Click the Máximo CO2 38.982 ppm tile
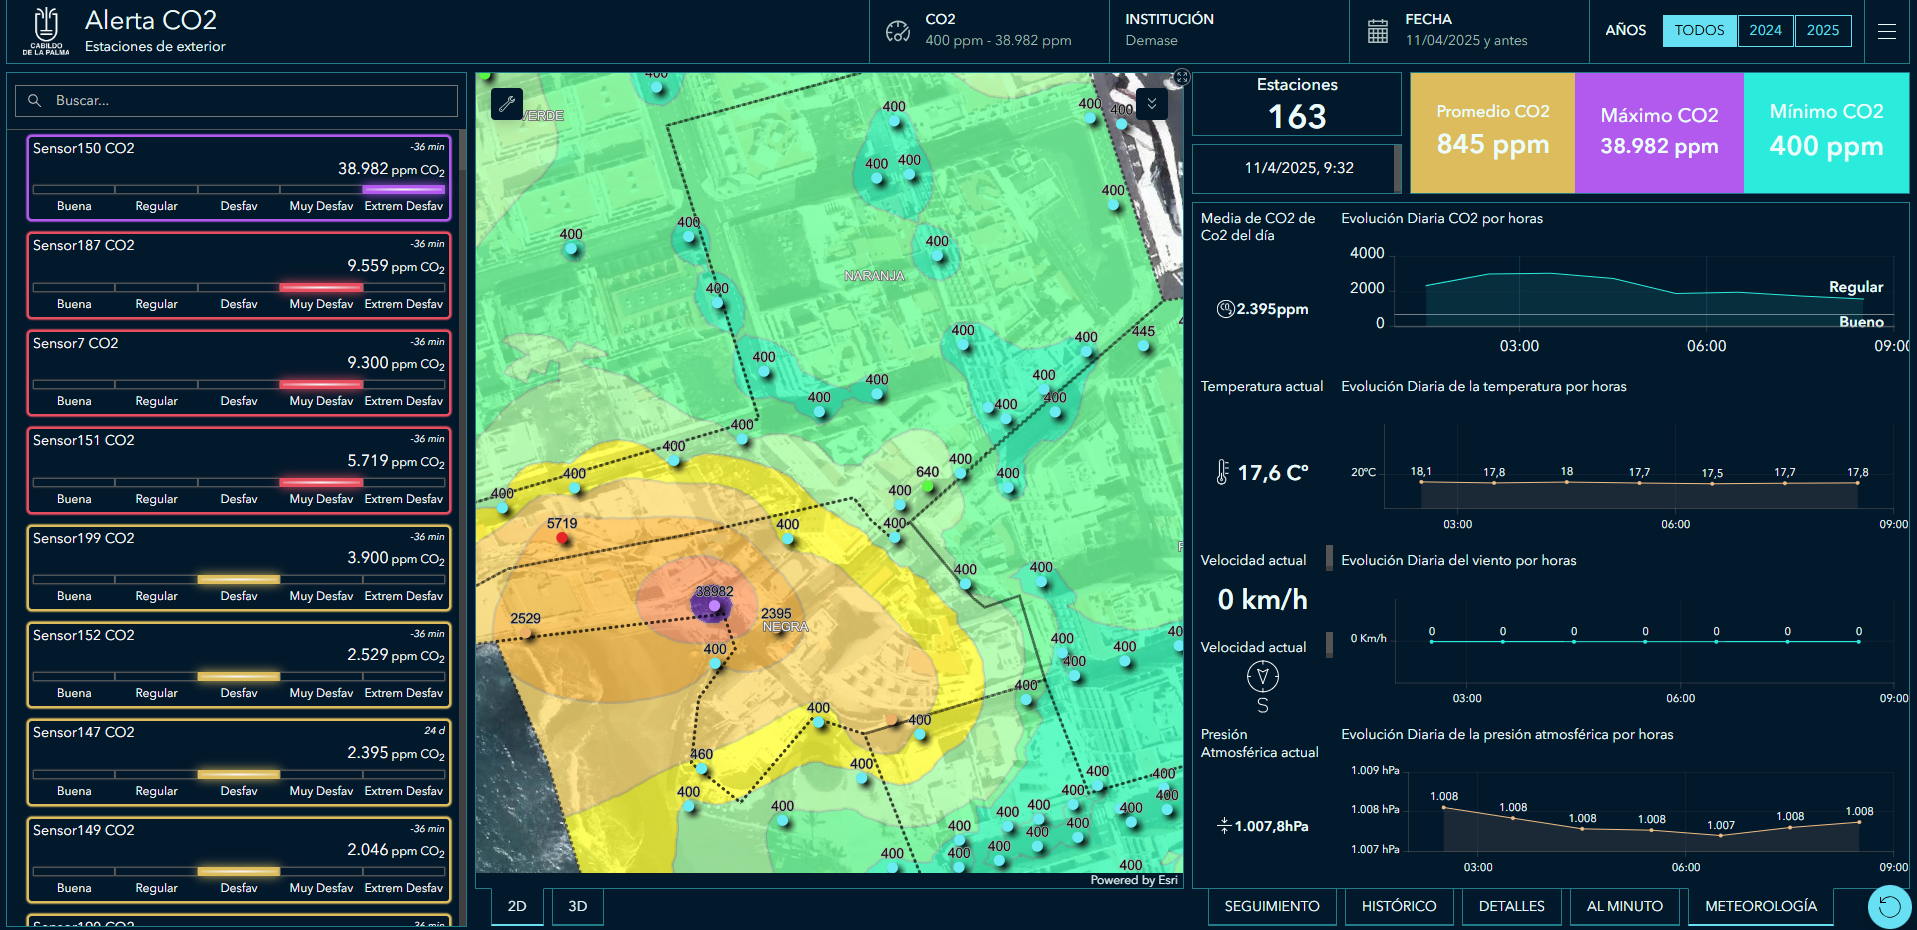The height and width of the screenshot is (930, 1917). pyautogui.click(x=1659, y=133)
